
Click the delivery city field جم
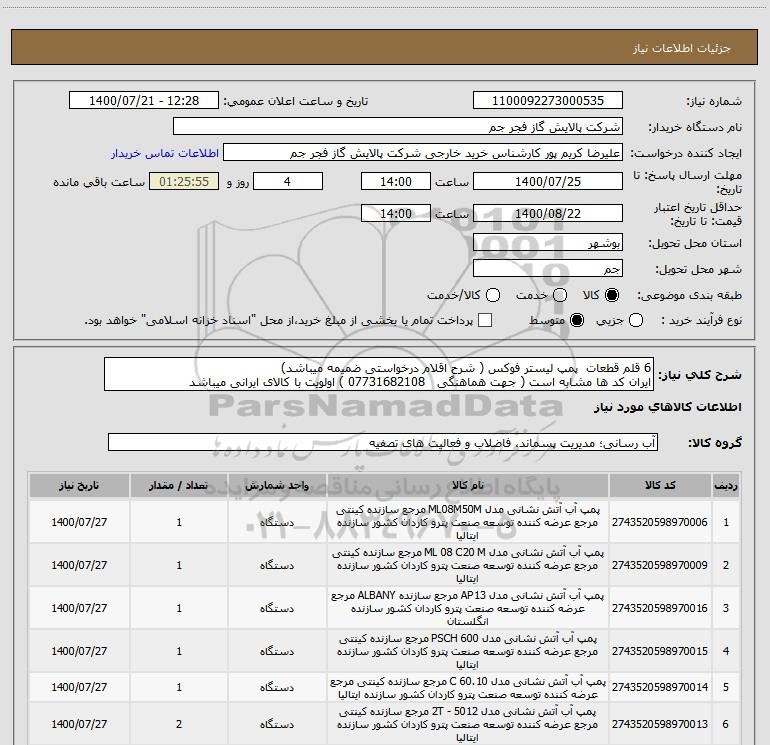[548, 268]
